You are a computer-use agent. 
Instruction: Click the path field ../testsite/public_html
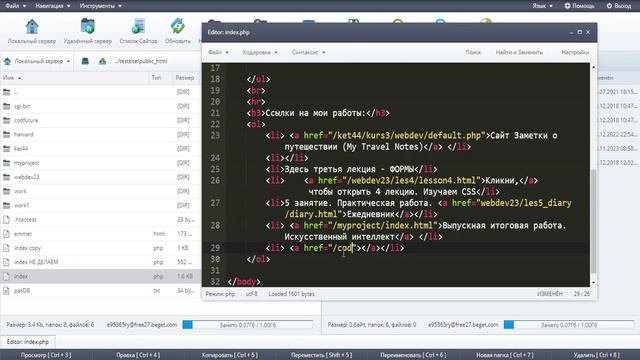point(141,61)
